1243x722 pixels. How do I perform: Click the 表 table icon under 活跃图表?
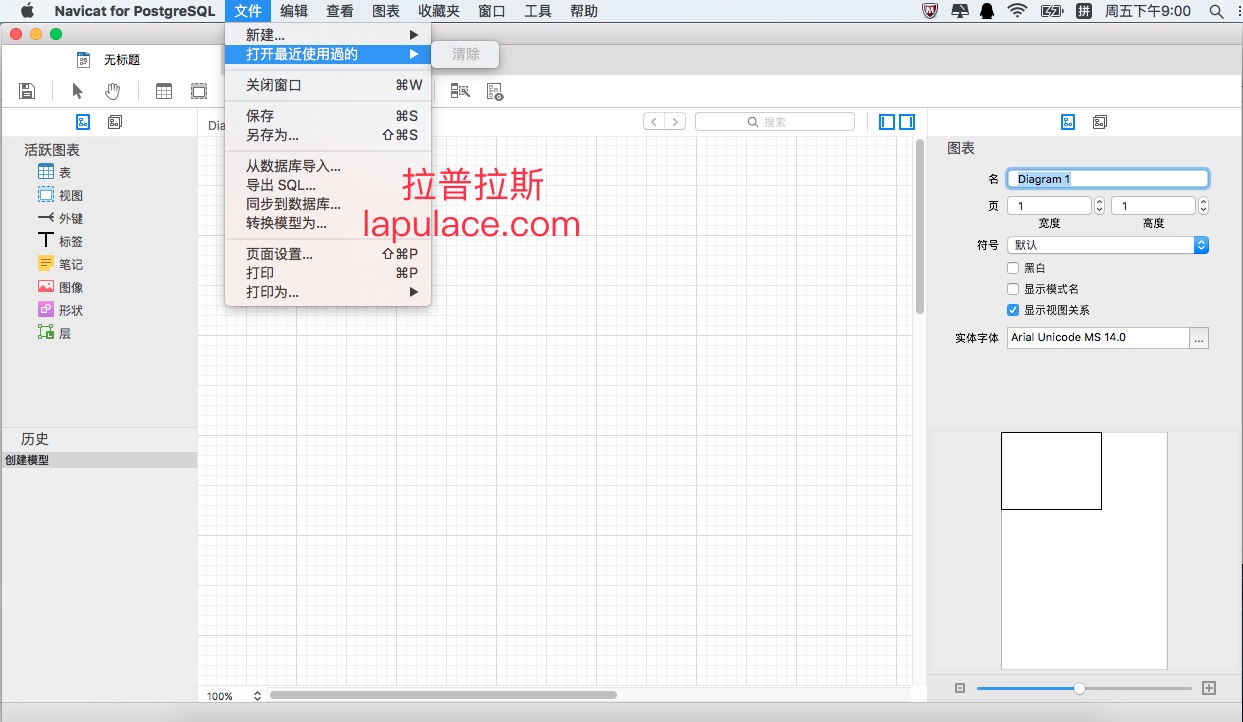tap(46, 172)
